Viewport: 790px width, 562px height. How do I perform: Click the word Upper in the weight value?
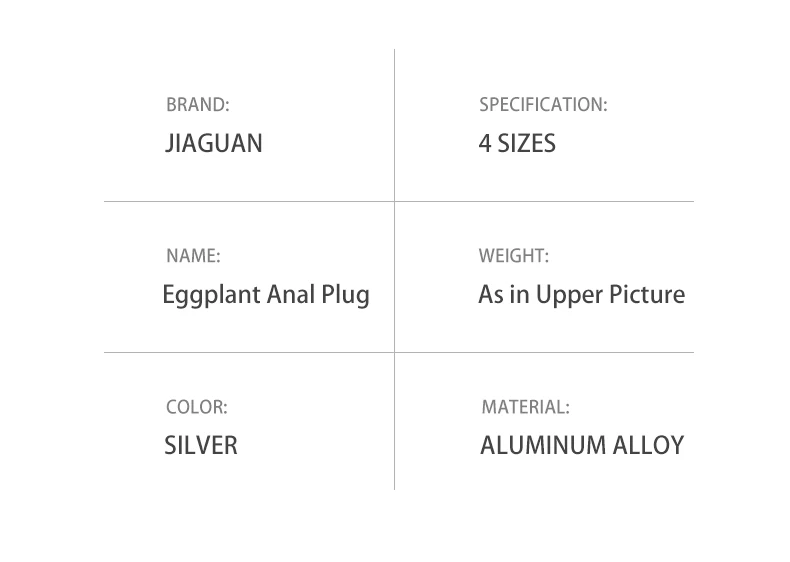569,296
